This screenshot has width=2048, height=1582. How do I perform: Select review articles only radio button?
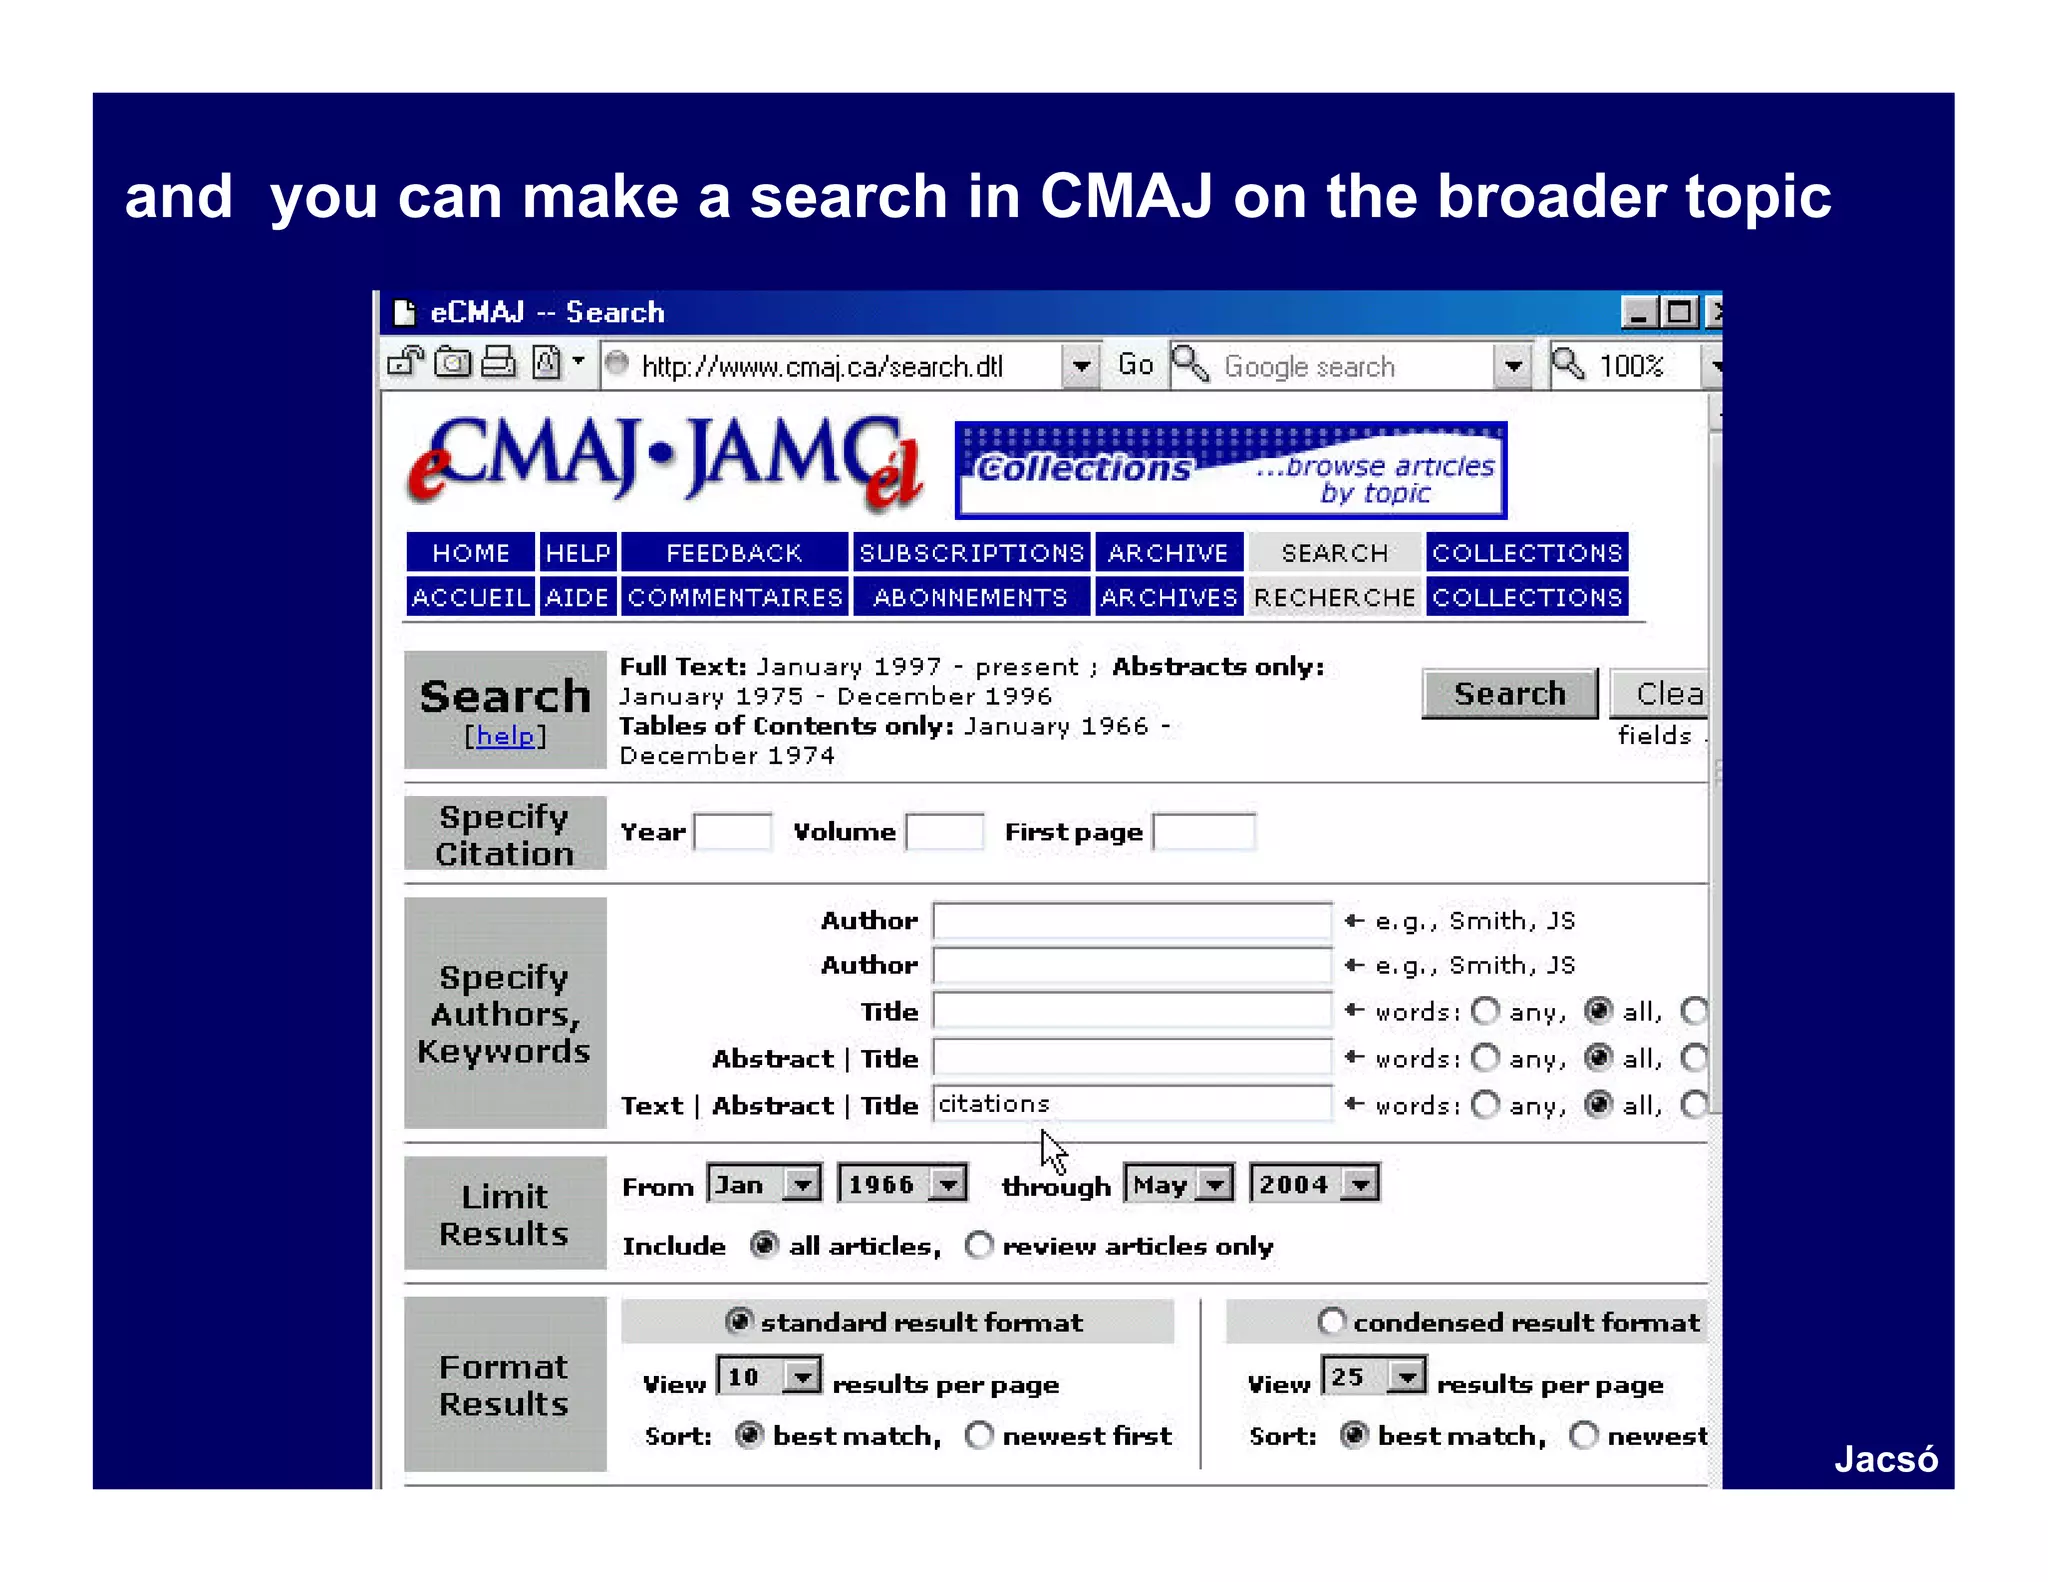point(979,1245)
